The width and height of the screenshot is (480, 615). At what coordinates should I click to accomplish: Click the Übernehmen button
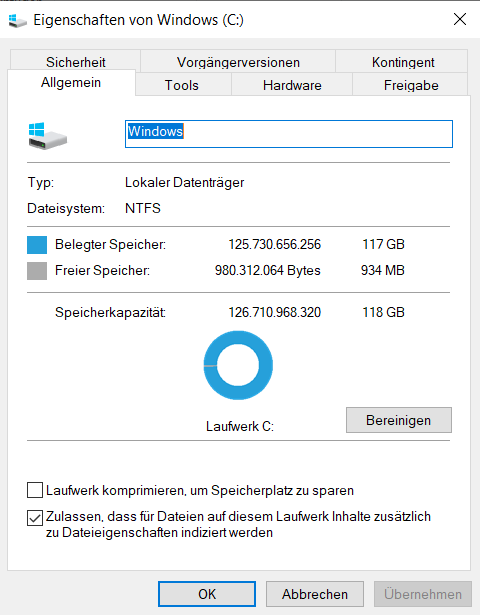pos(423,594)
